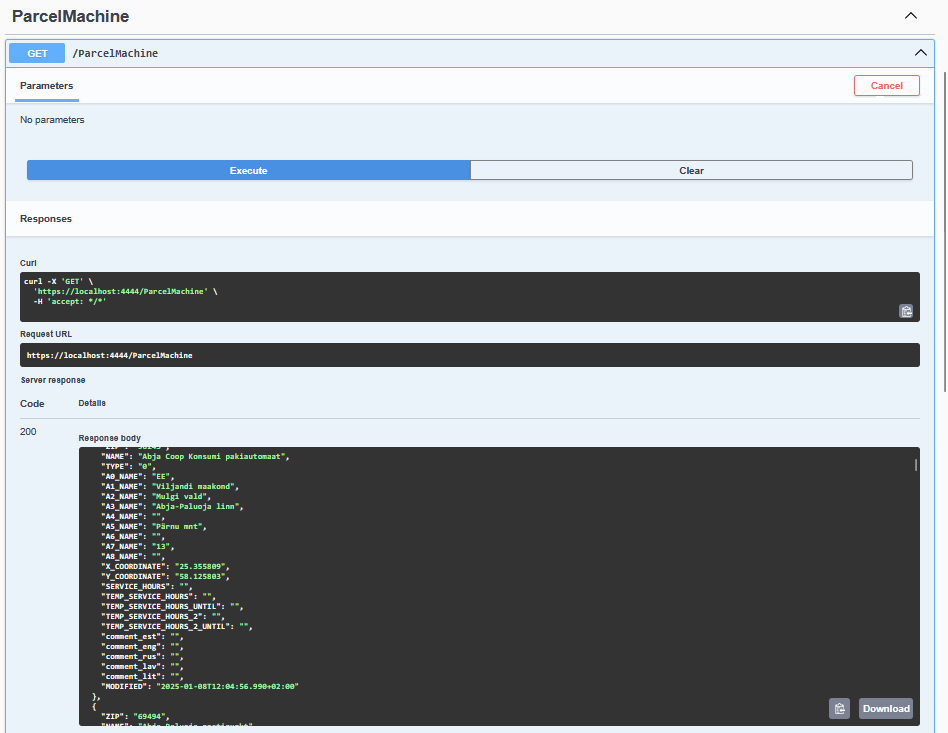Click the blue GET method badge
The image size is (948, 733).
(37, 53)
